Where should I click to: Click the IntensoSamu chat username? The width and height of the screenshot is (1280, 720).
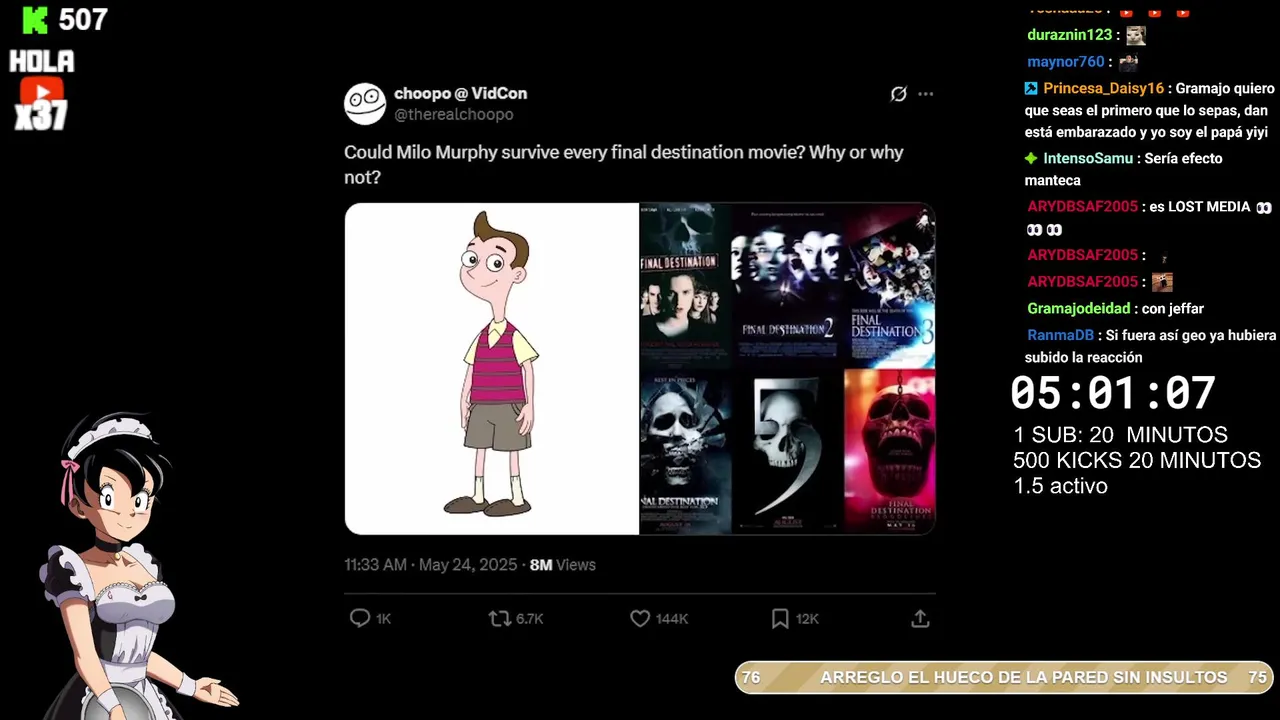tap(1088, 158)
